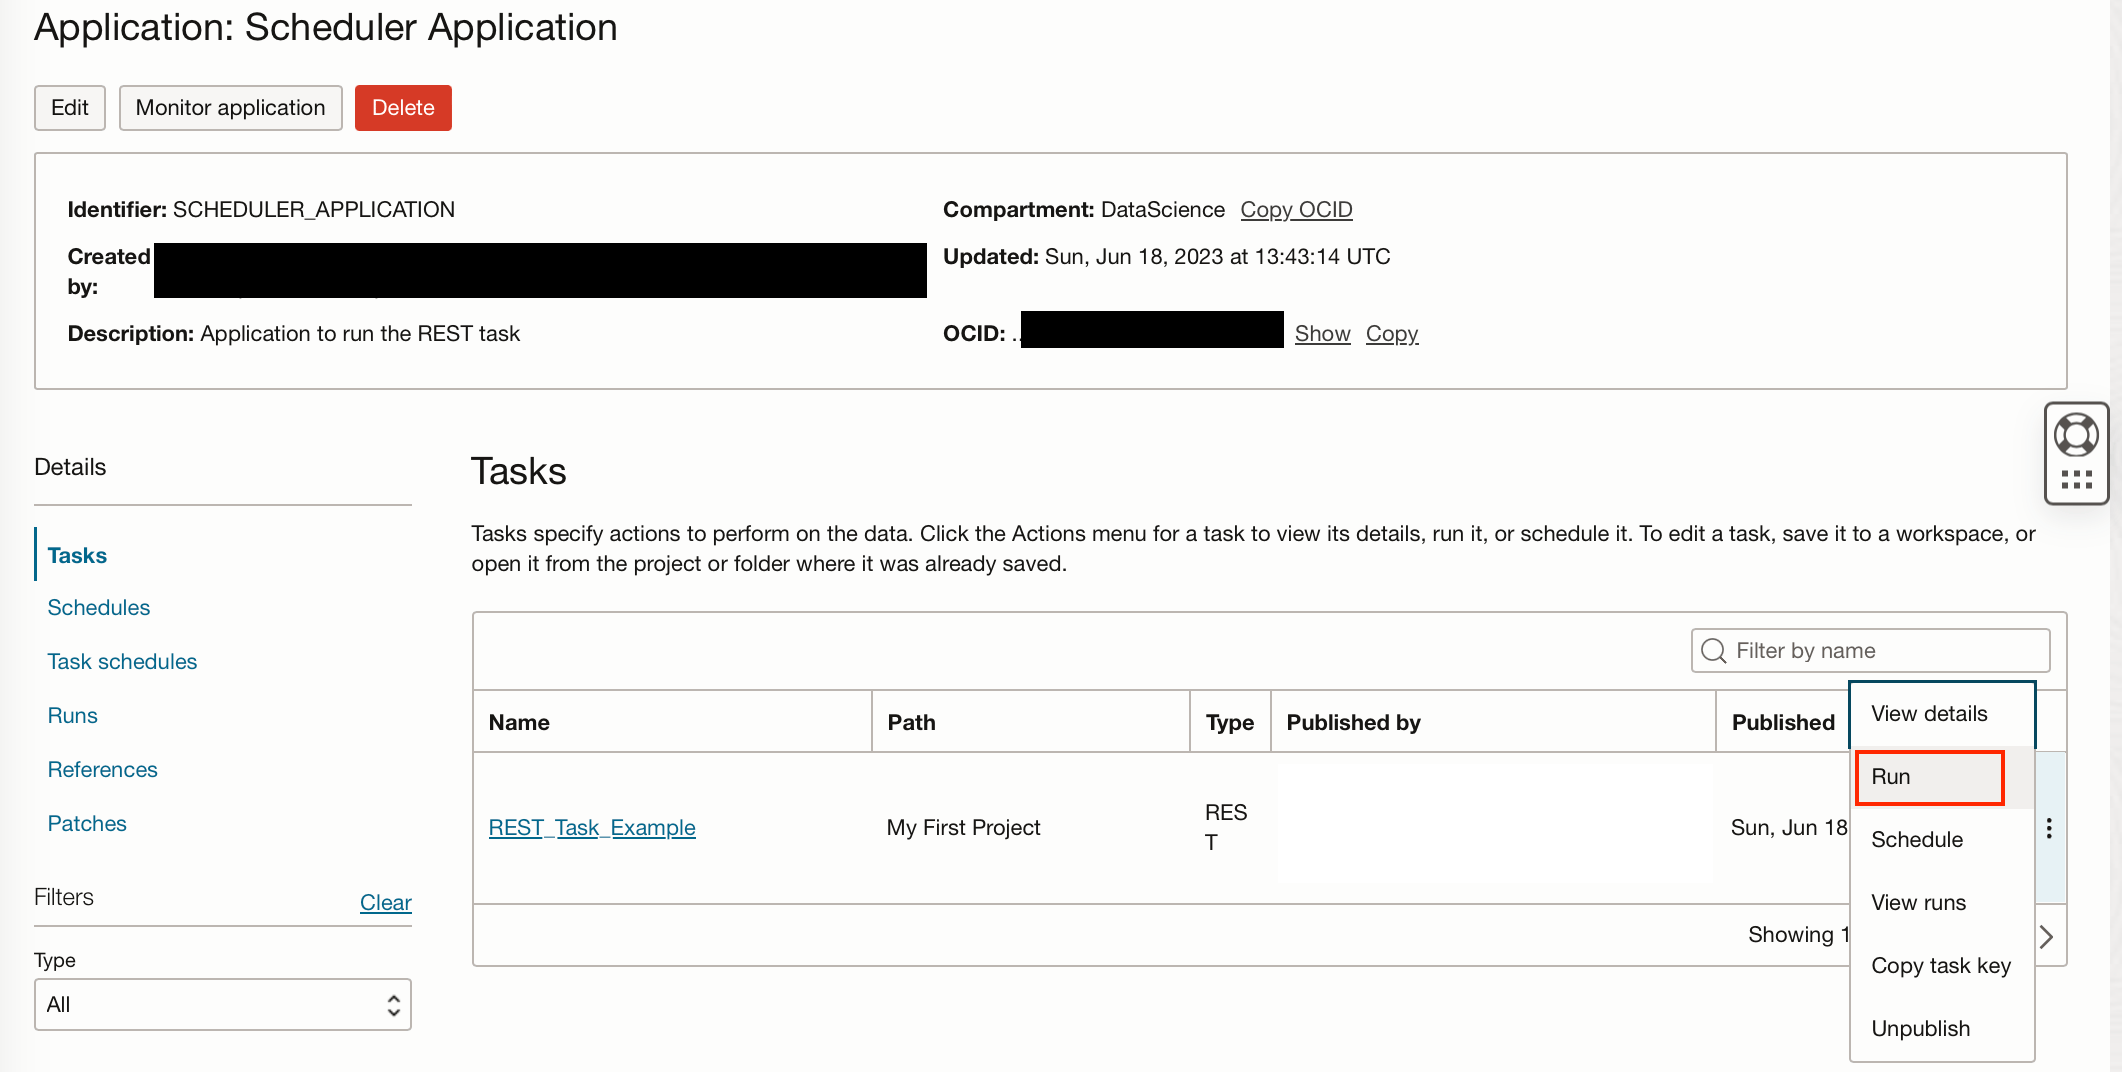
Task: Open the help lifesaver icon
Action: [x=2077, y=434]
